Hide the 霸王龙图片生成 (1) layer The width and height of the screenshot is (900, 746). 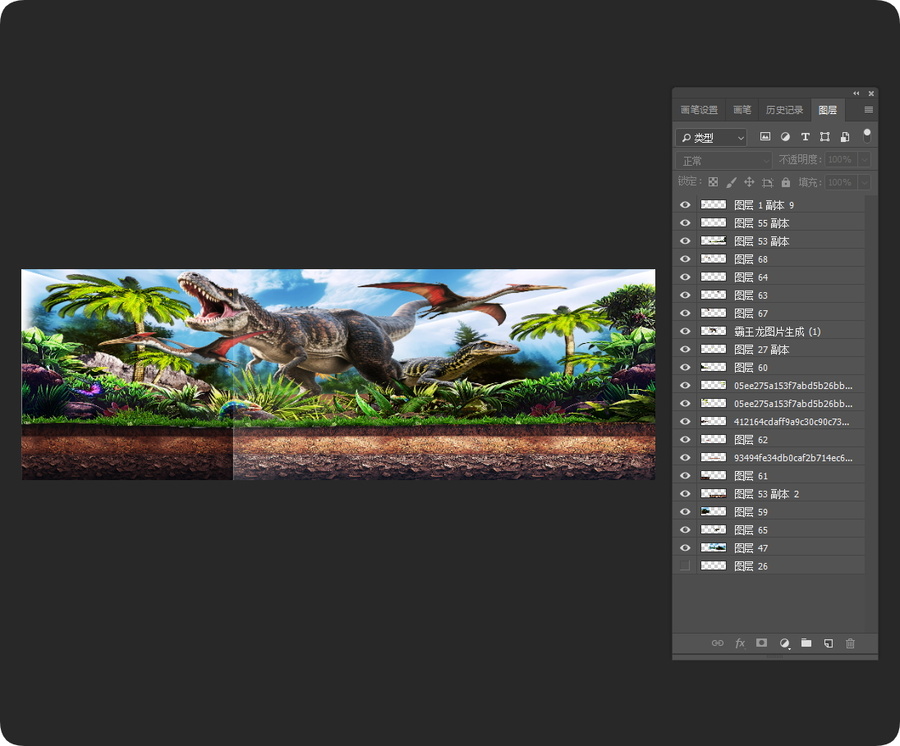tap(685, 331)
